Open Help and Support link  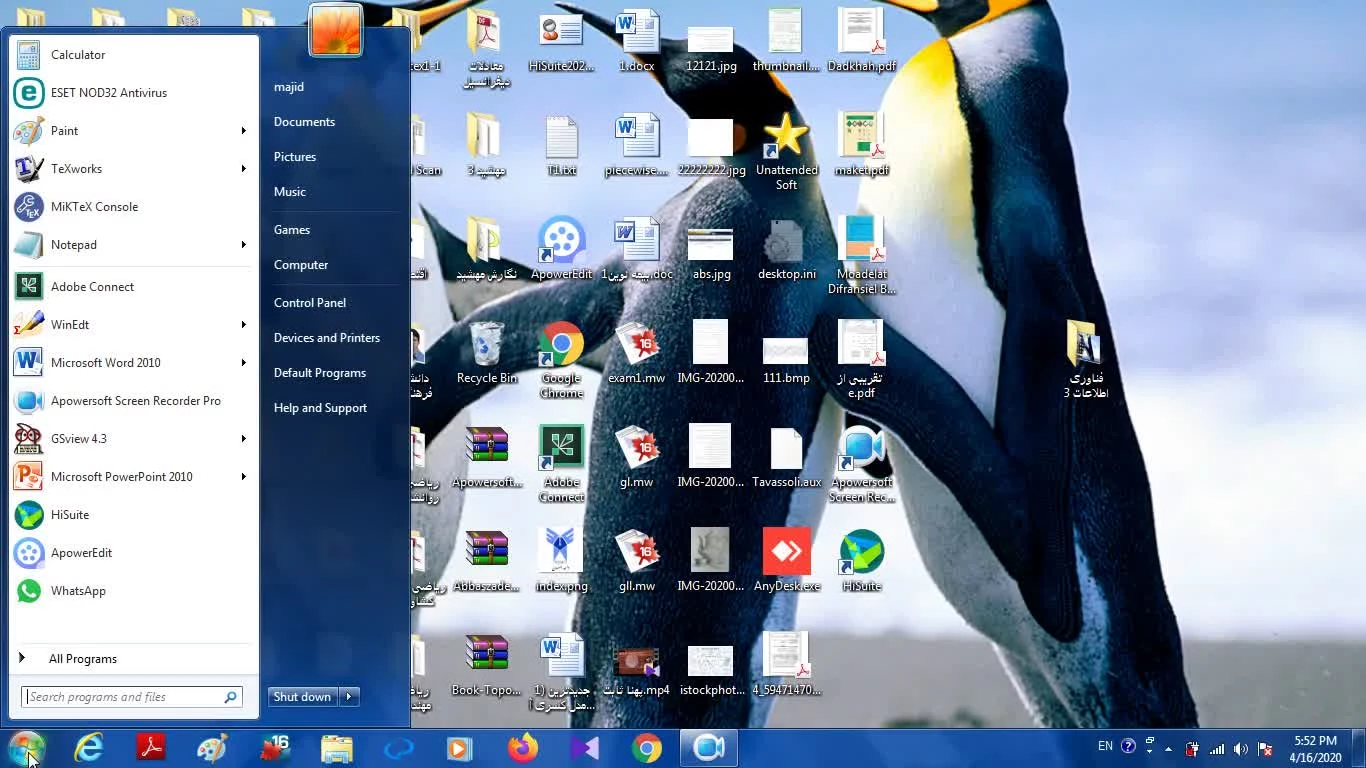320,408
